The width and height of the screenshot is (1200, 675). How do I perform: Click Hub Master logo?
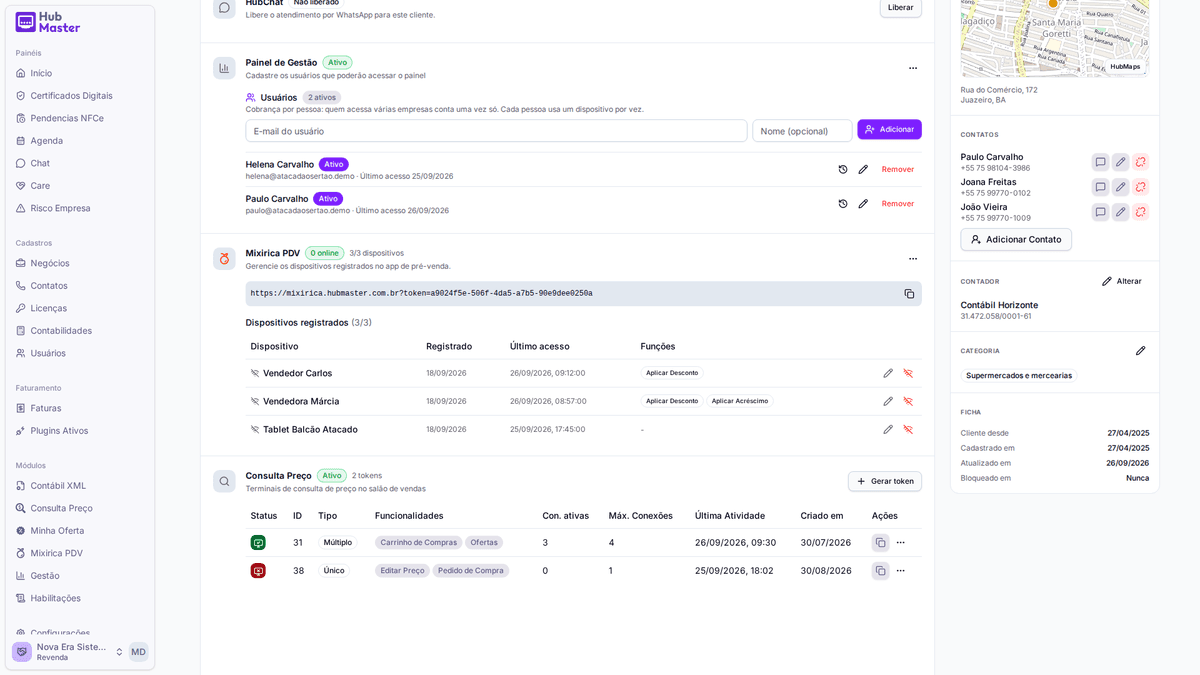coord(48,22)
